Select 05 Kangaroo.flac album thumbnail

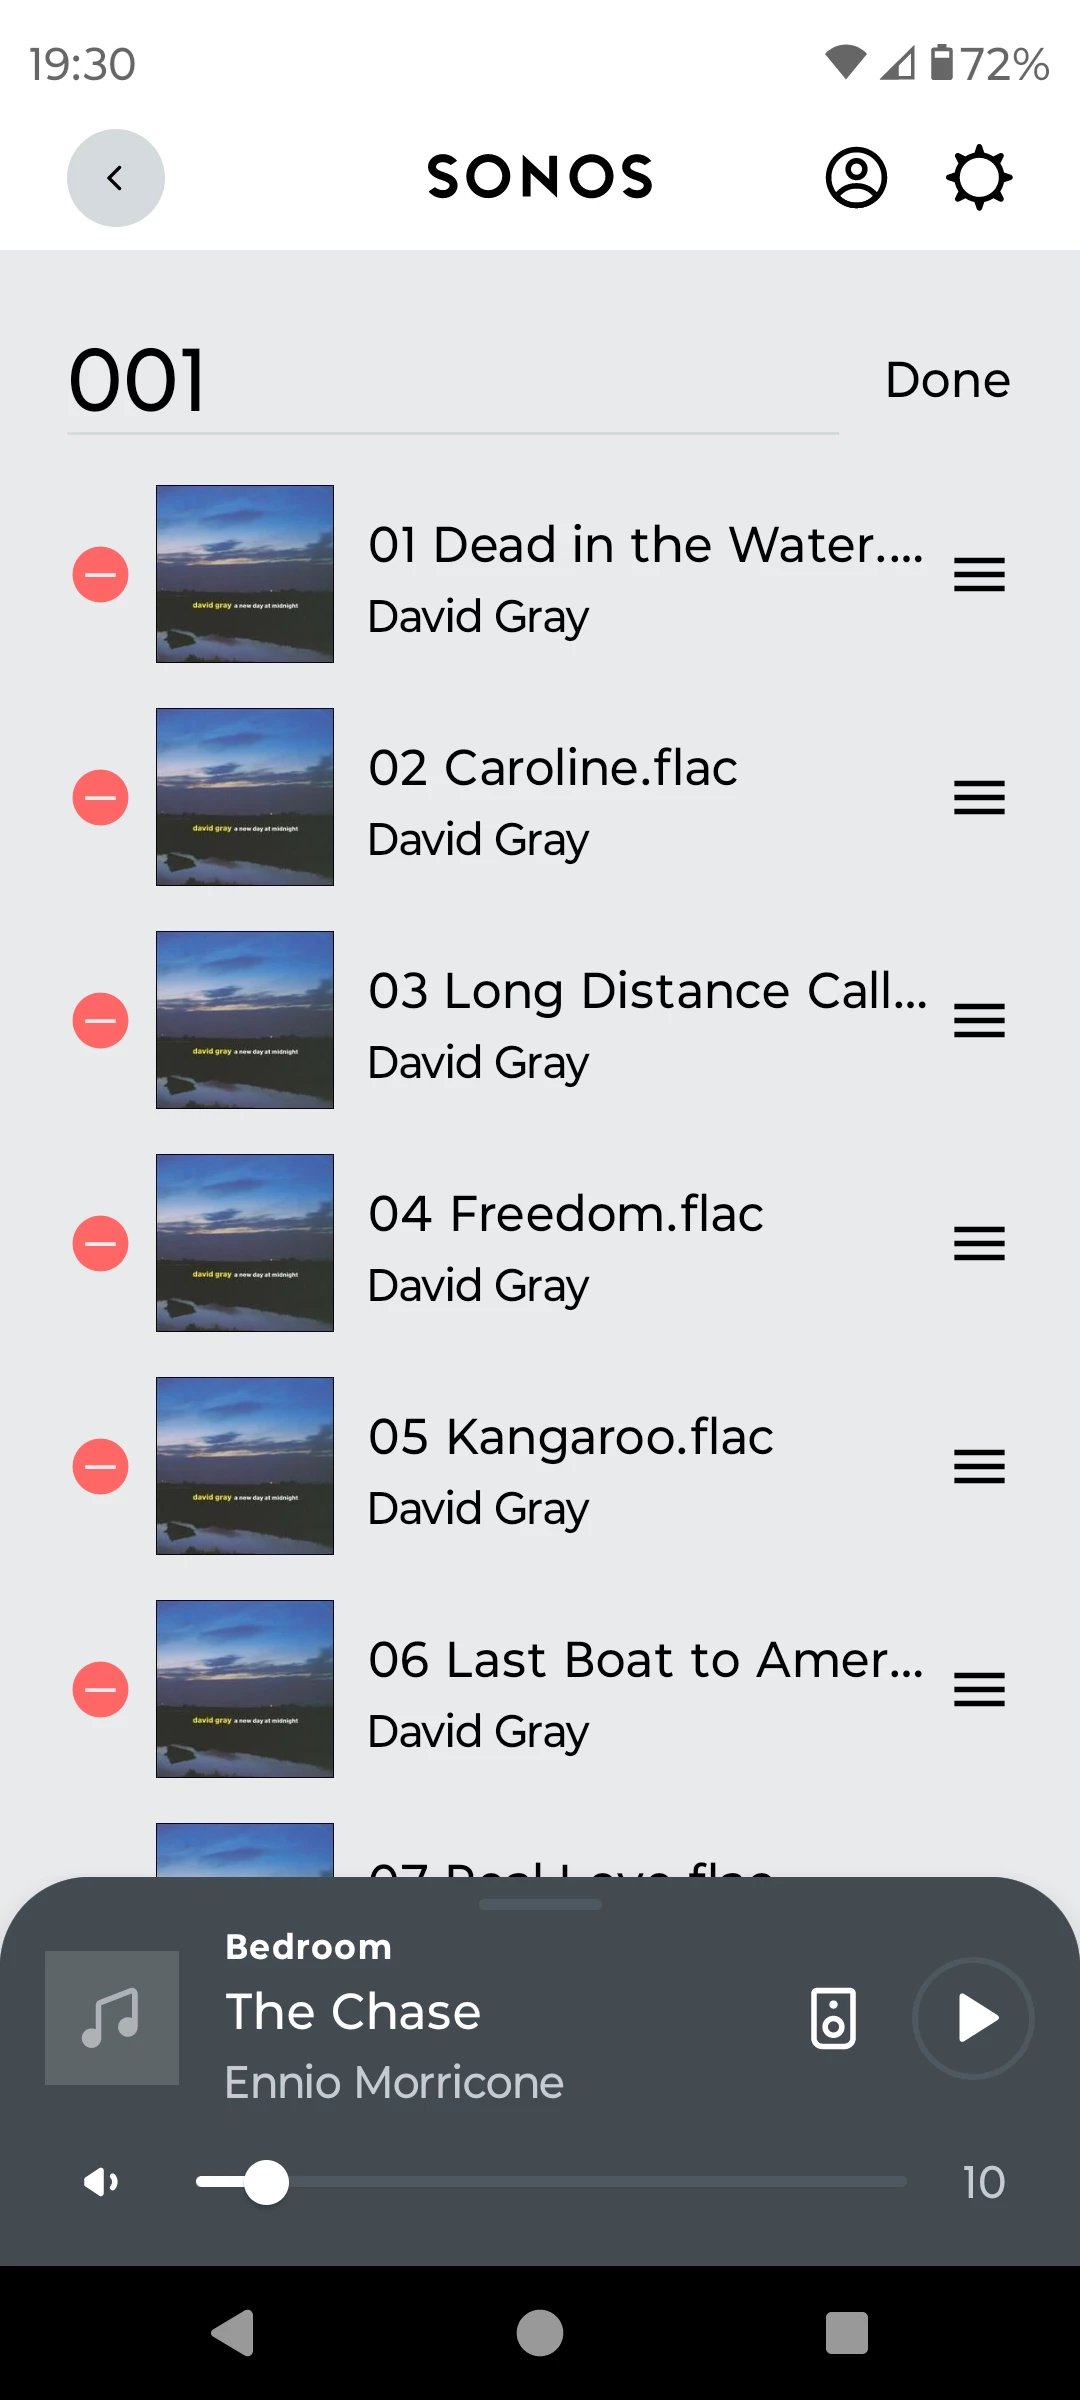(x=245, y=1466)
